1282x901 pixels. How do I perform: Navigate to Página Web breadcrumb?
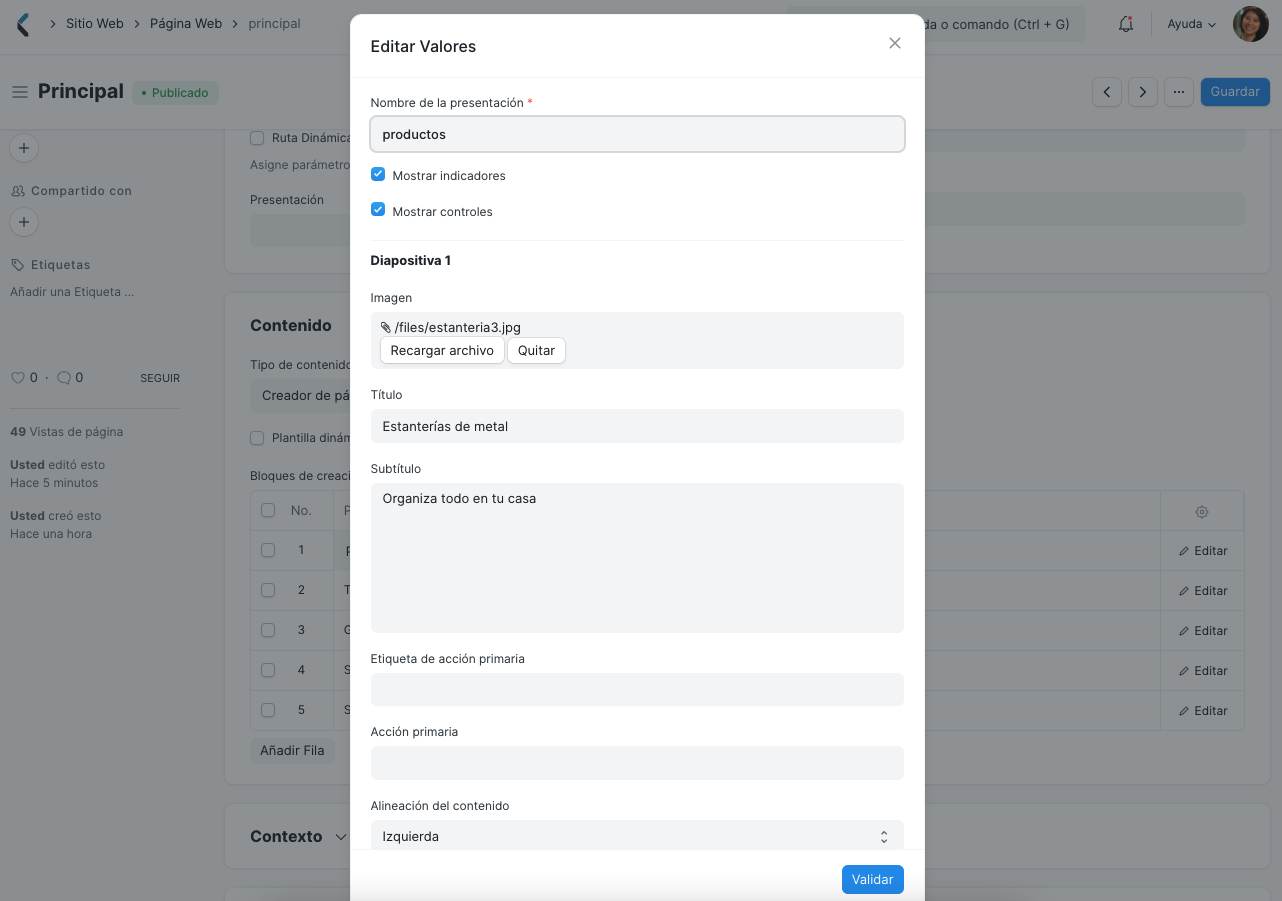pyautogui.click(x=185, y=23)
